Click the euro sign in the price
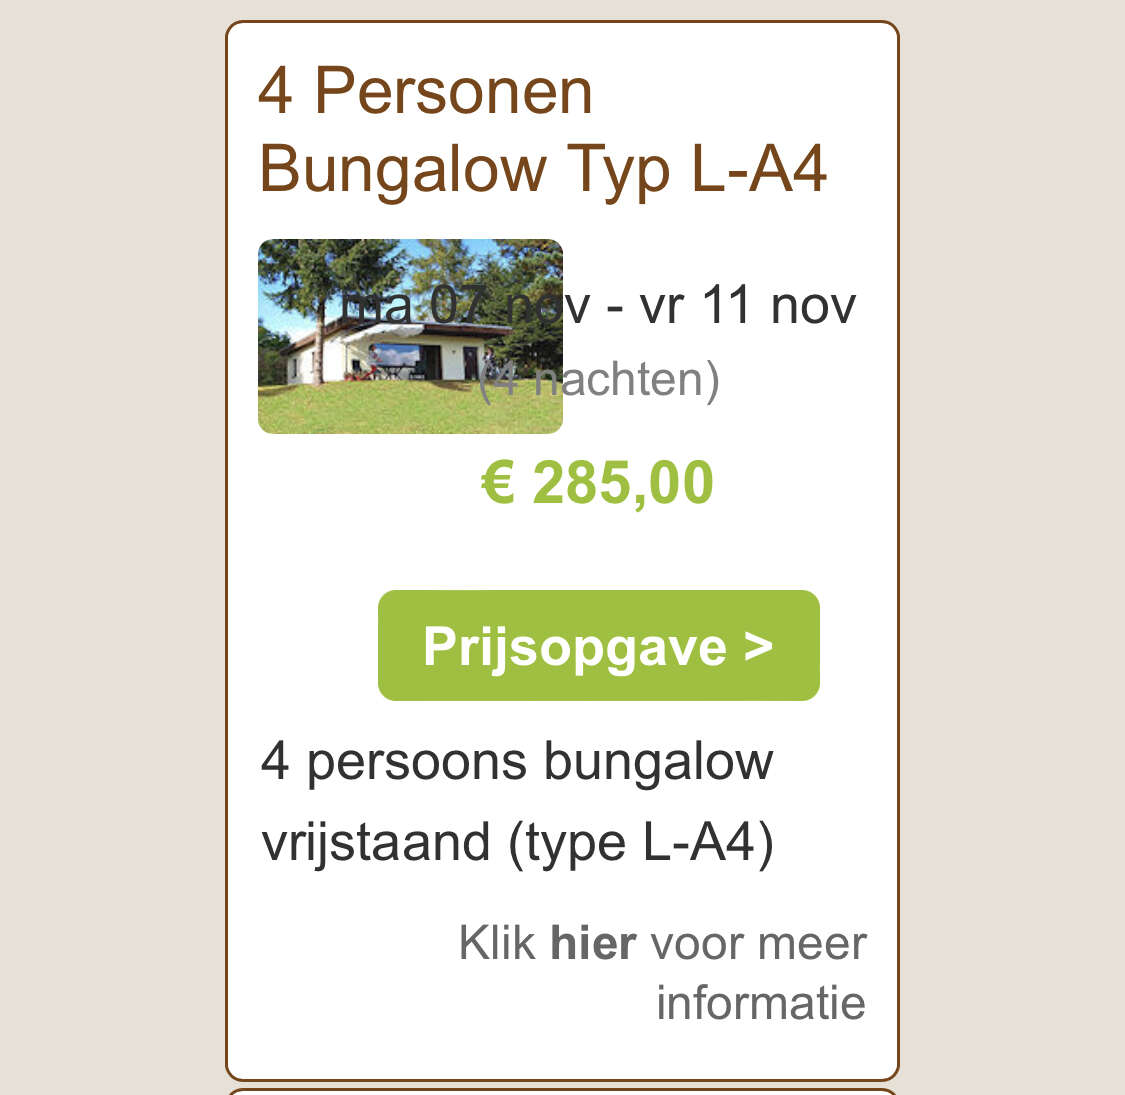Screen dimensions: 1125x1095 [498, 483]
